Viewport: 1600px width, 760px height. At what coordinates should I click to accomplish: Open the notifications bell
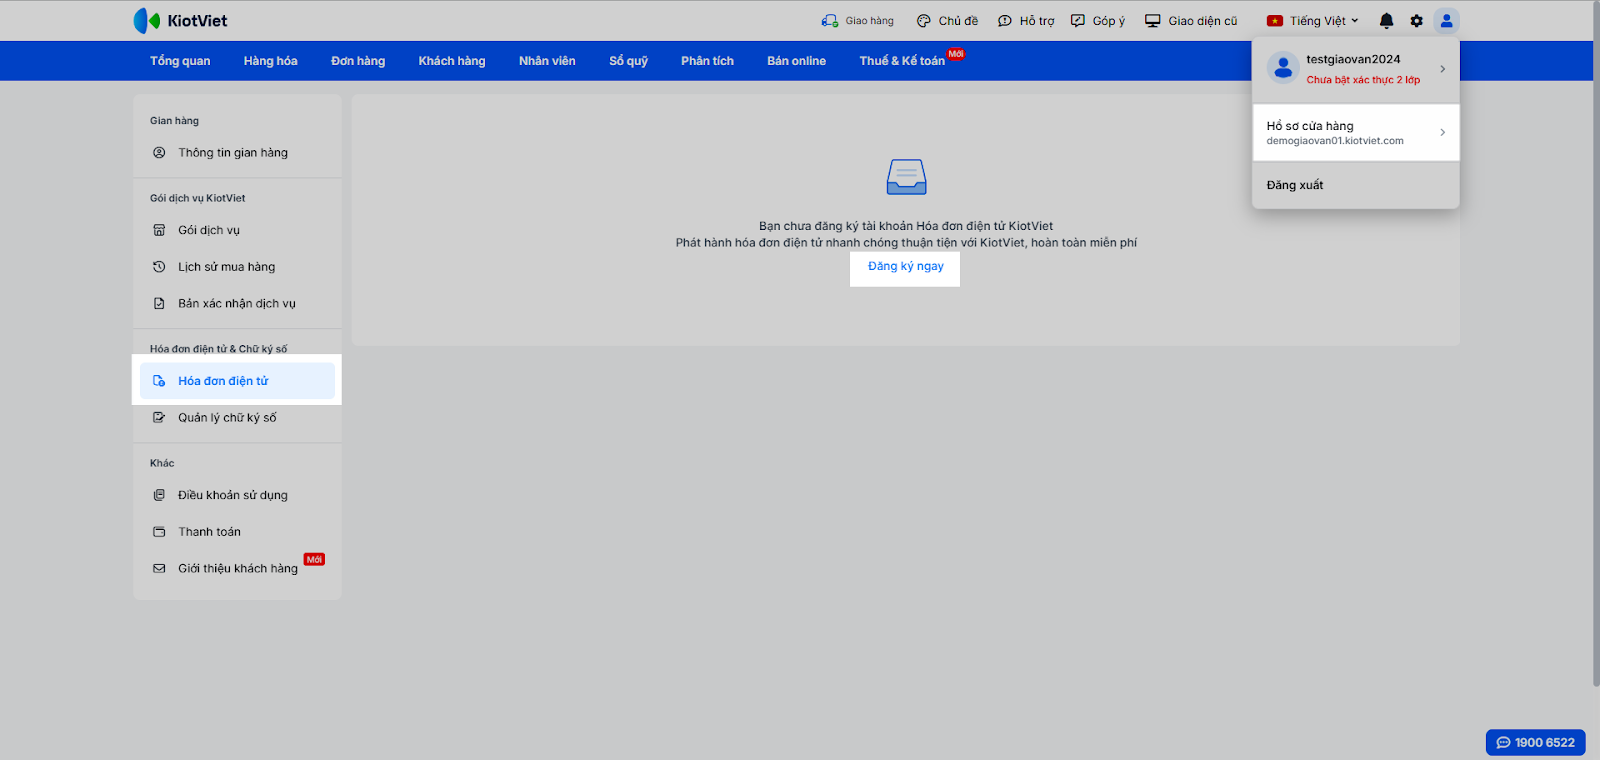pyautogui.click(x=1386, y=21)
